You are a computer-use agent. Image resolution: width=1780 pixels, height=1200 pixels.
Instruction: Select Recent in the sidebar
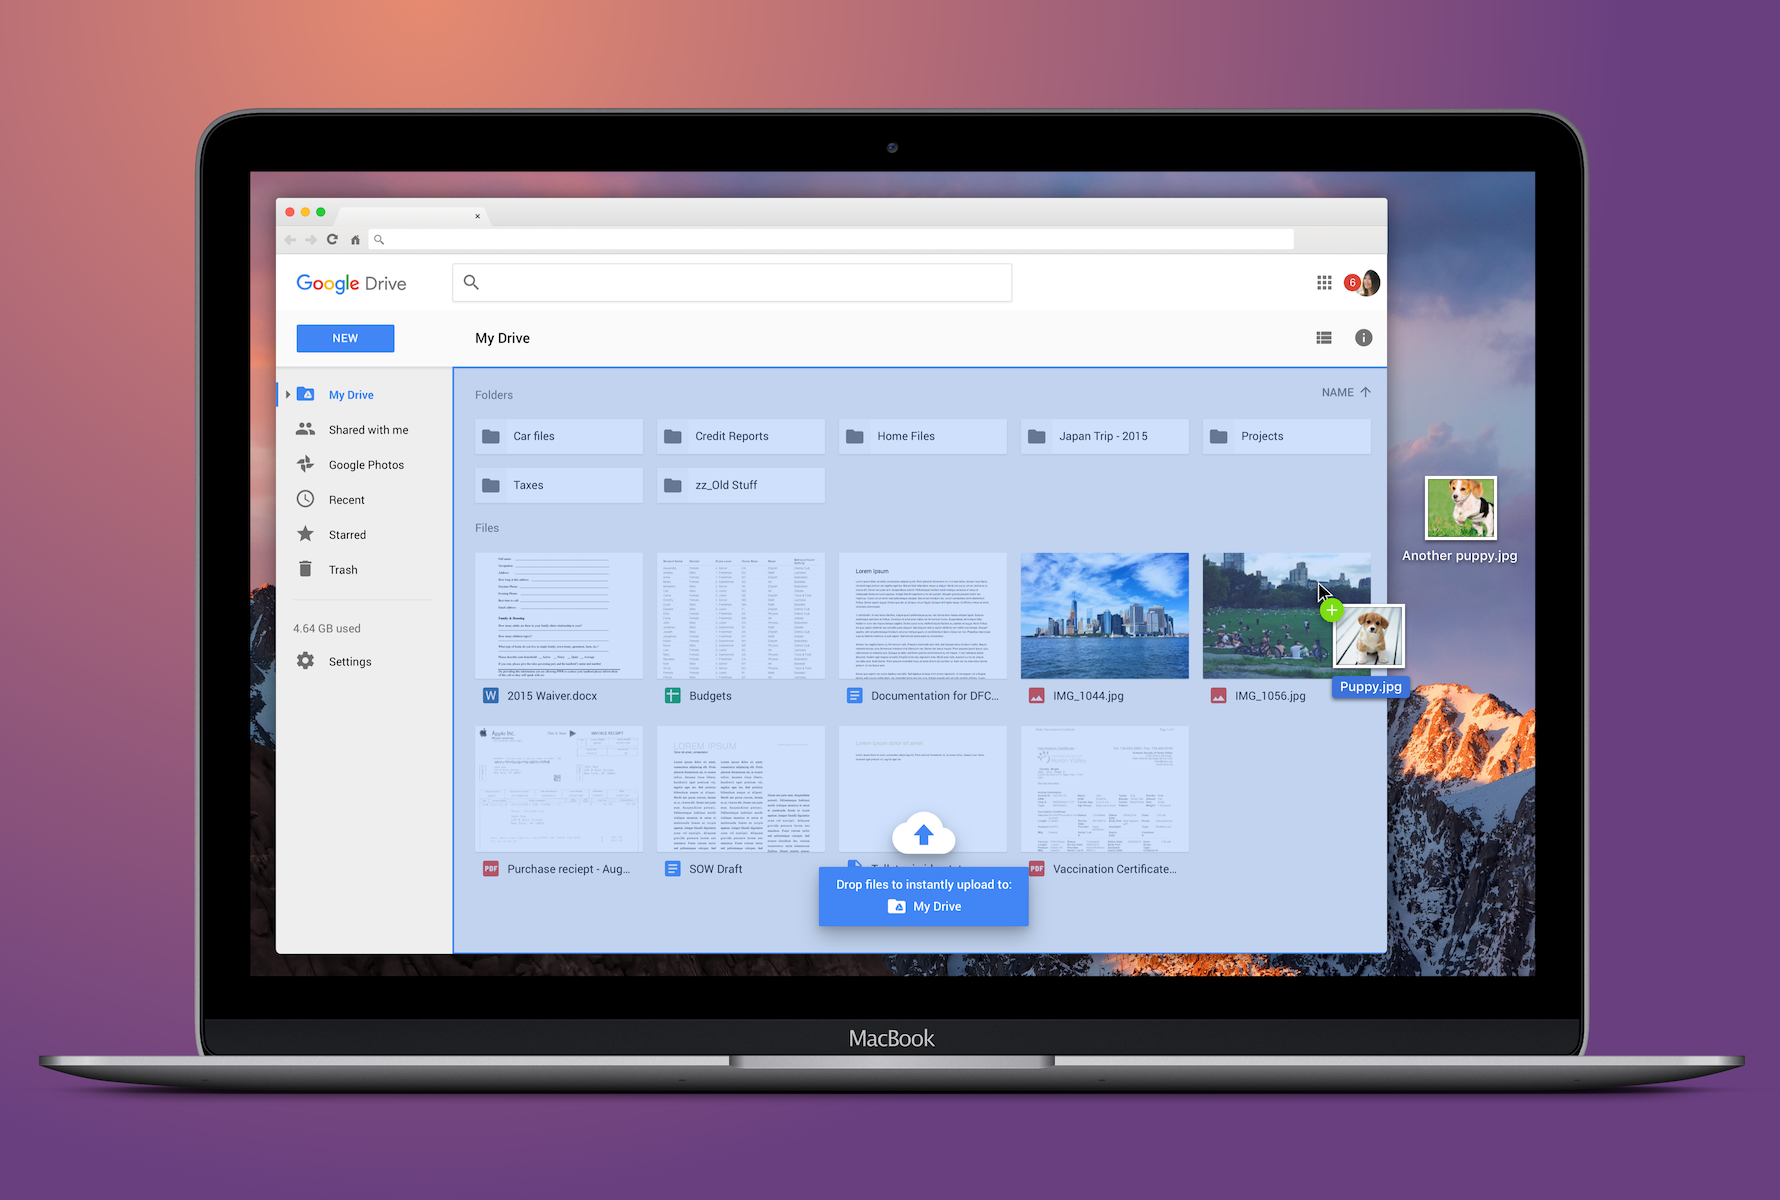pos(346,499)
